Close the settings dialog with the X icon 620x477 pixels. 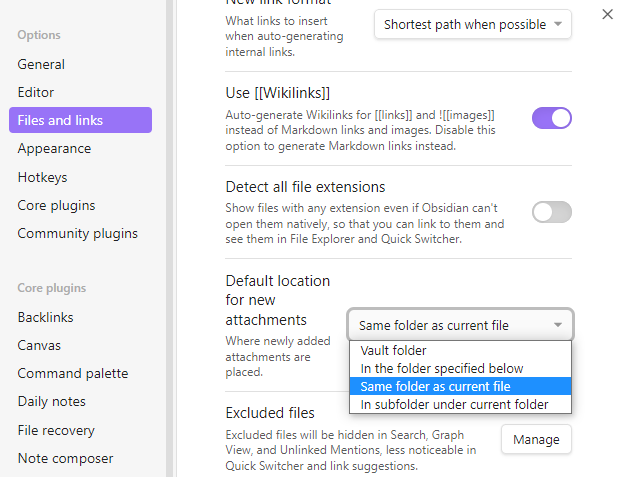(607, 15)
